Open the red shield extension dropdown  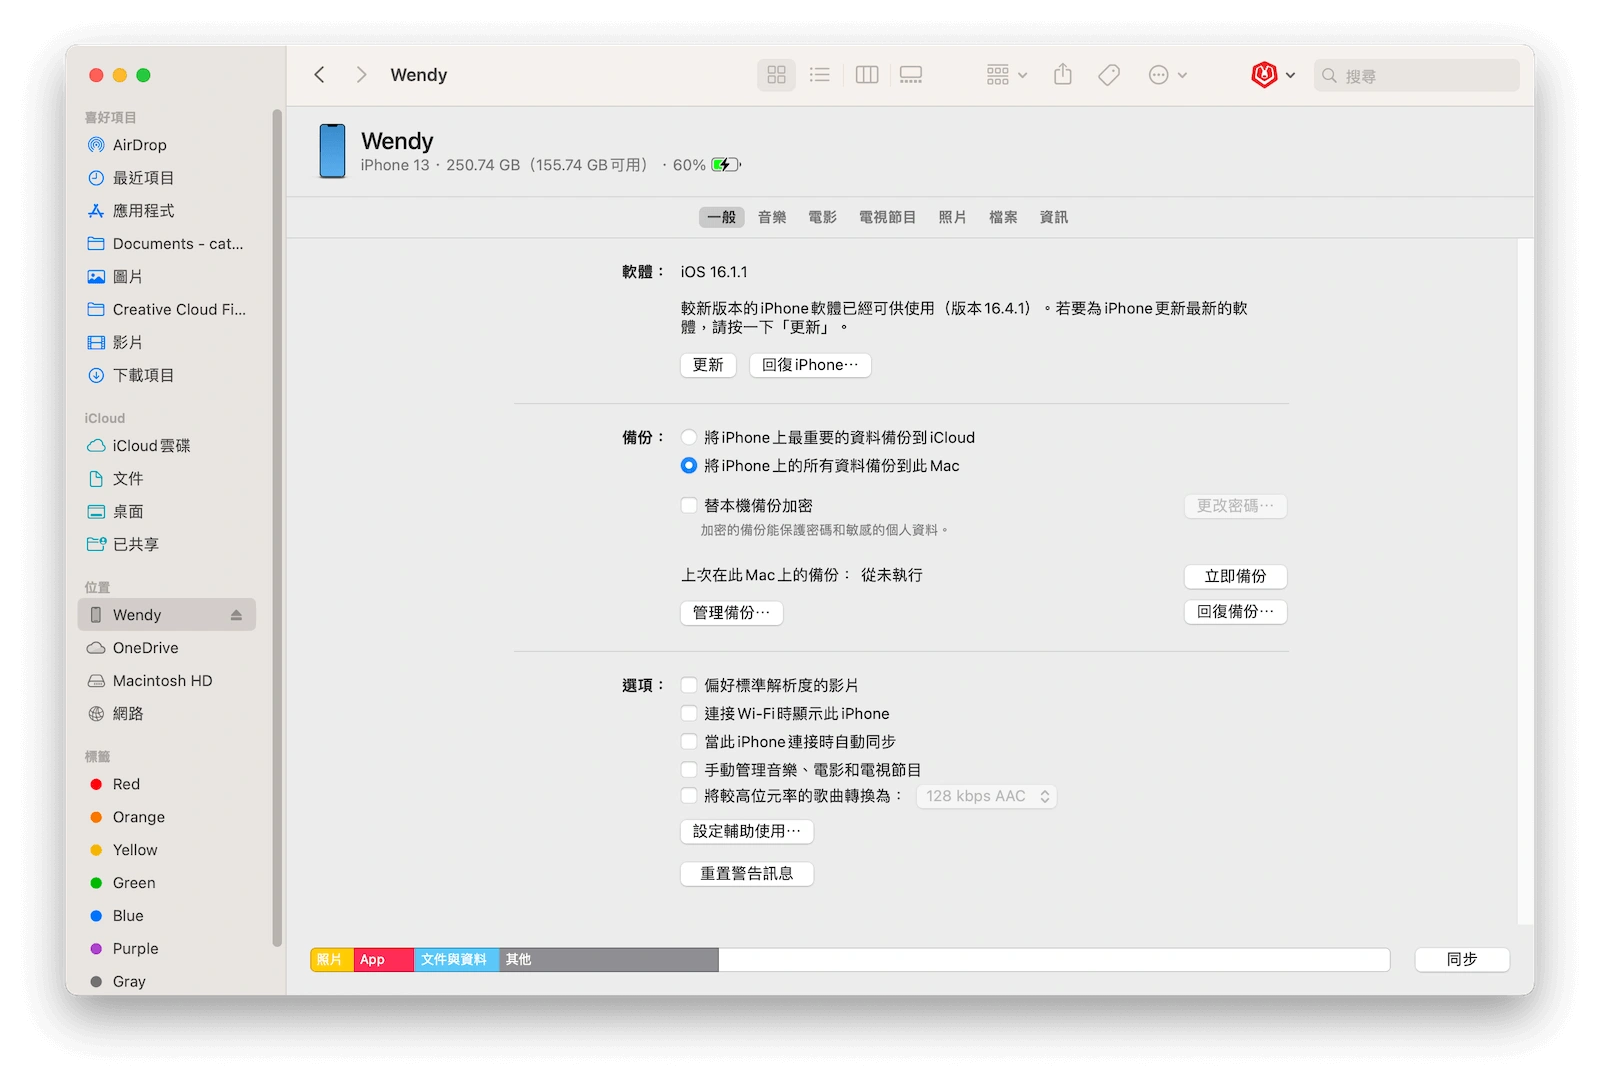[1273, 75]
